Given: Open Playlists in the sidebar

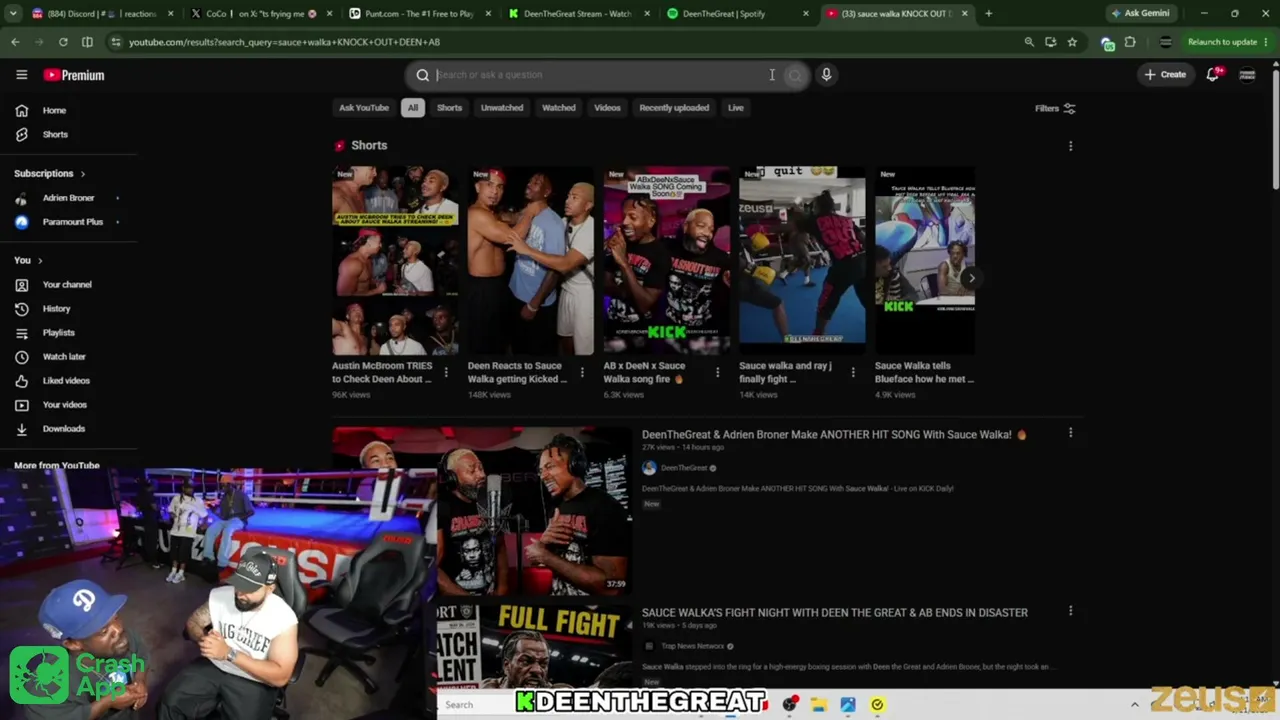Looking at the screenshot, I should point(58,333).
